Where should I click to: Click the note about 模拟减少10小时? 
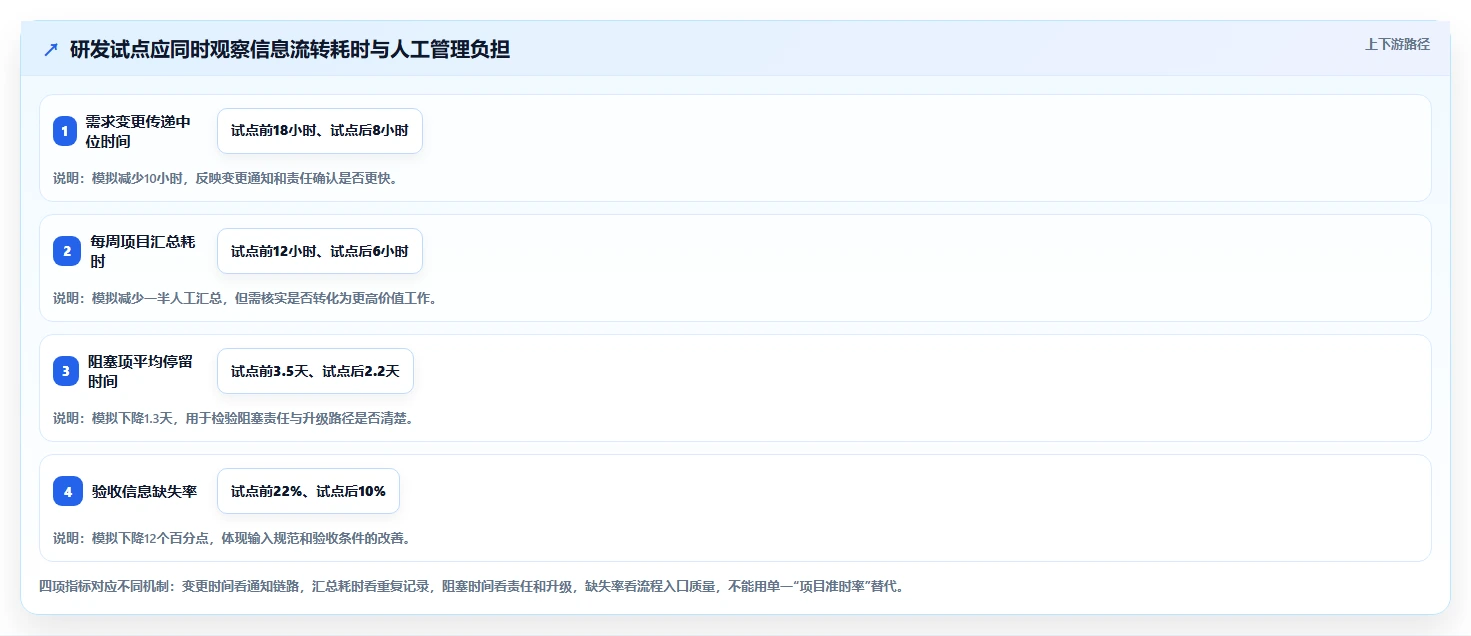(x=225, y=178)
